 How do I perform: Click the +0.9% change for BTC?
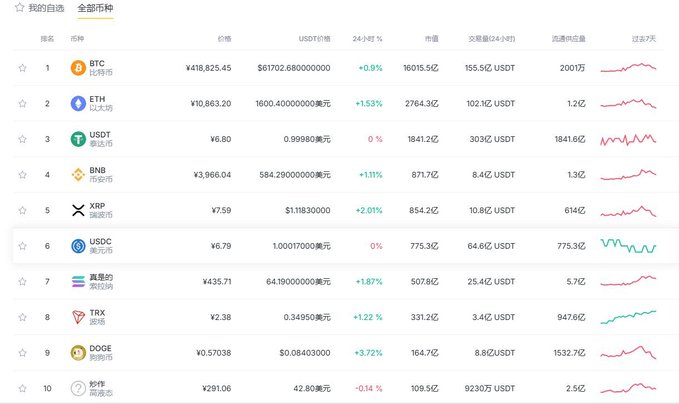click(x=370, y=68)
